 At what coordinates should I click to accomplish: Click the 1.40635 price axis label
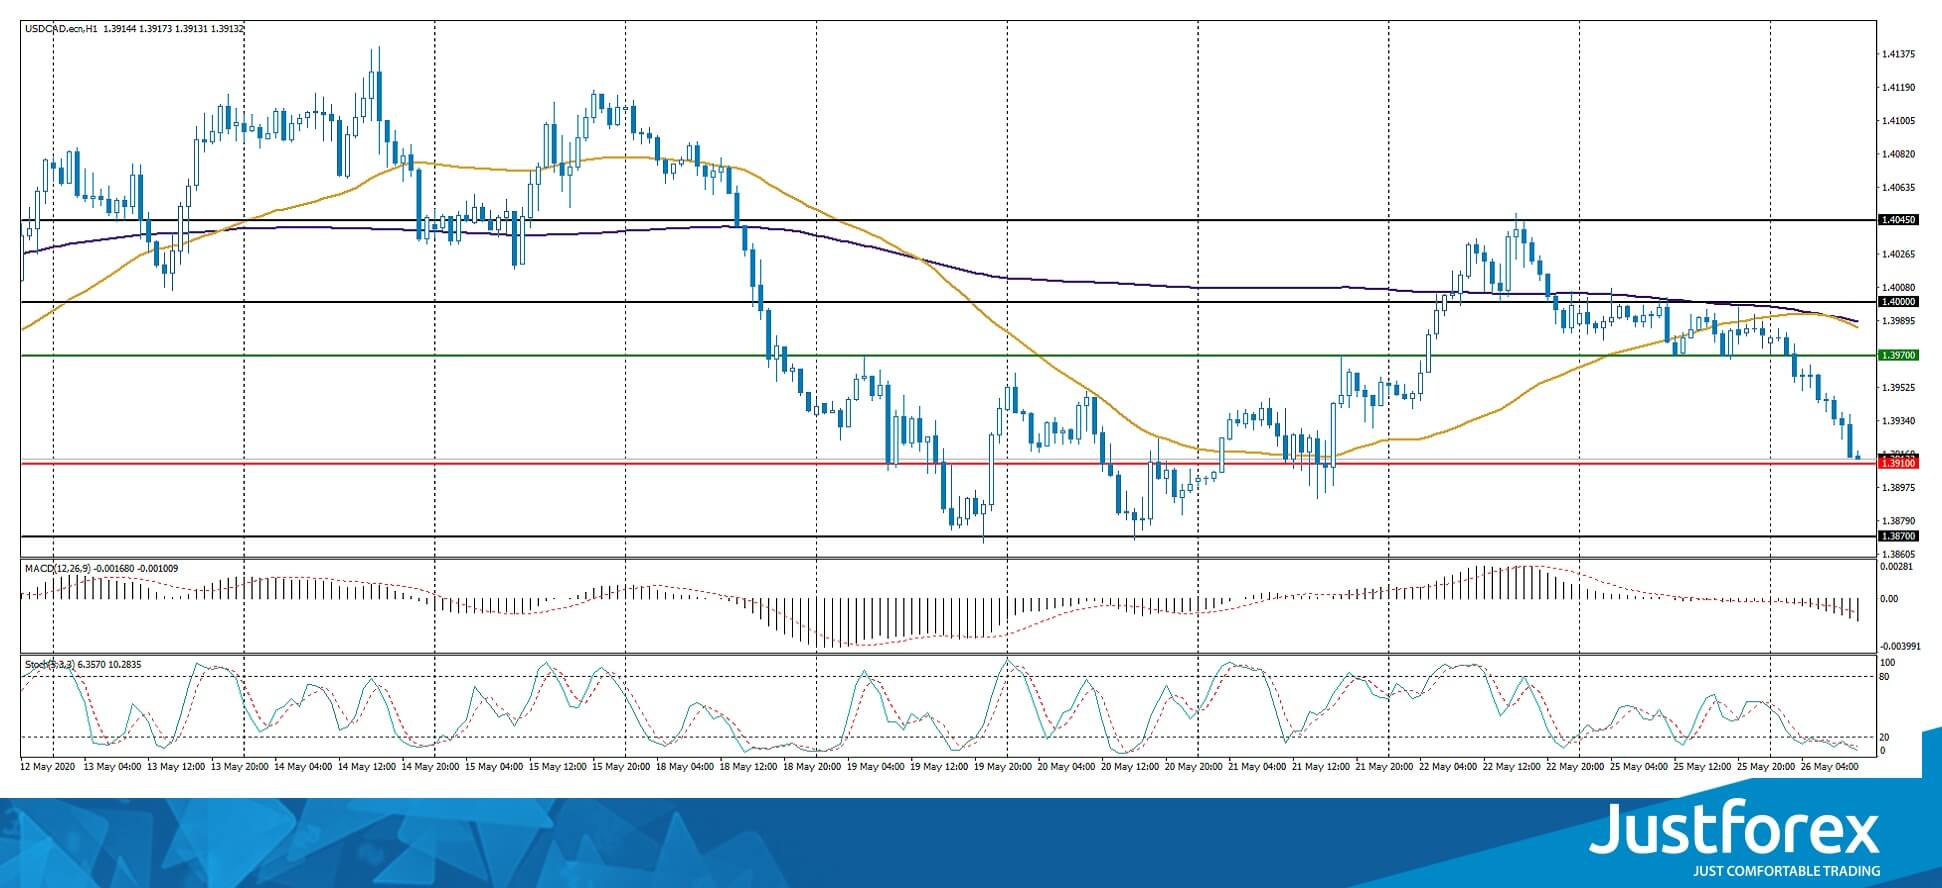click(x=1898, y=188)
